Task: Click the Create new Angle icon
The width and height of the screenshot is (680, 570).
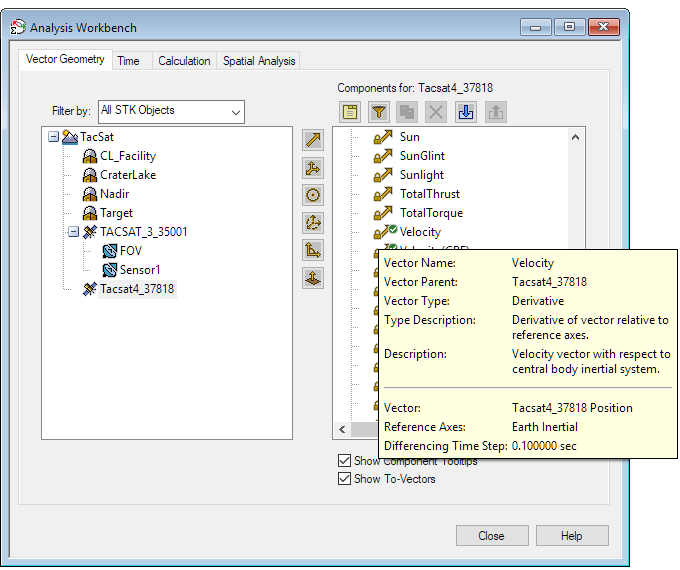Action: tap(313, 250)
